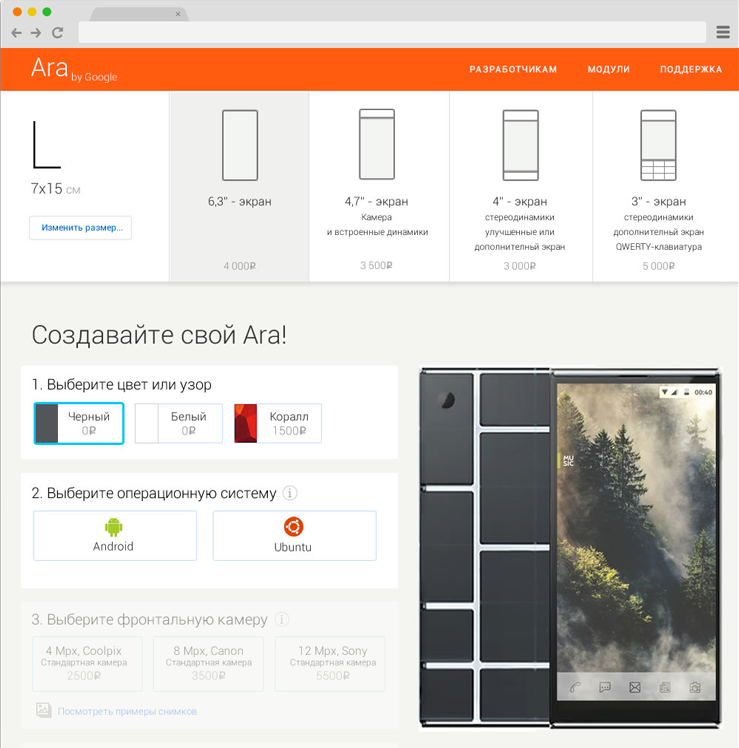Go forward with the browser forward arrow
Viewport: 739px width, 748px height.
tap(36, 32)
